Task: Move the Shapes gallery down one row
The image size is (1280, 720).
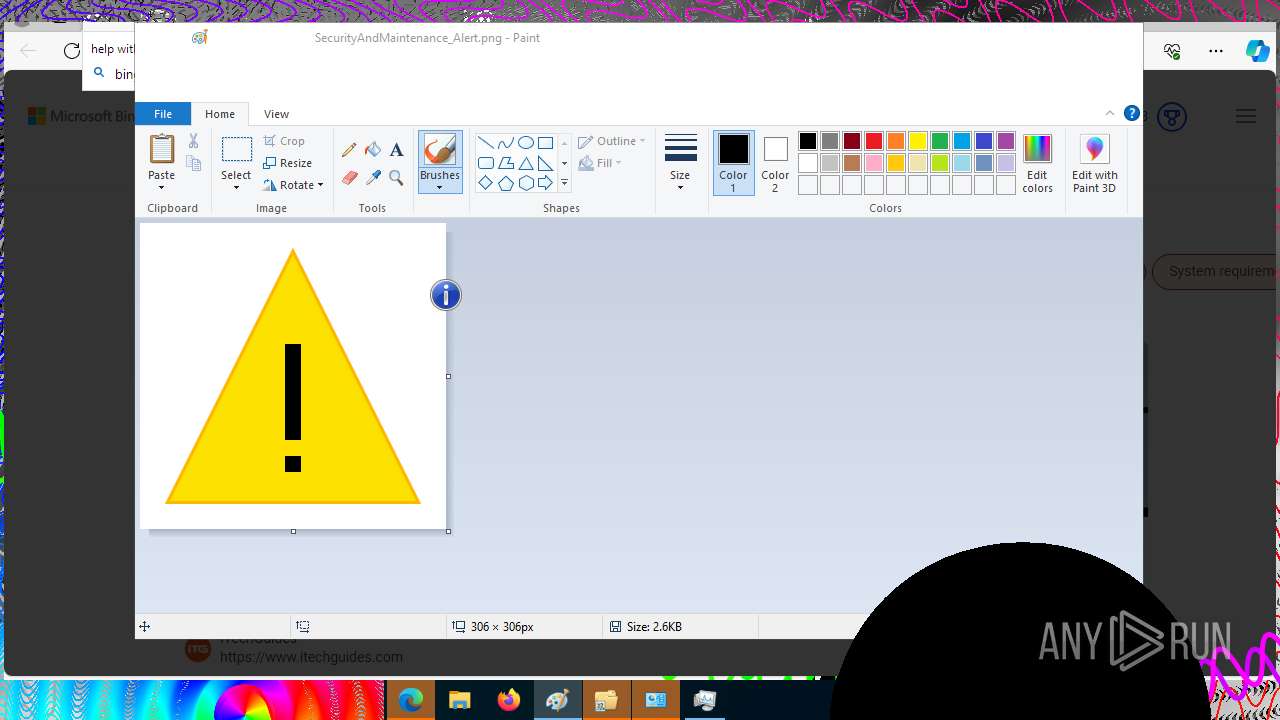Action: [564, 163]
